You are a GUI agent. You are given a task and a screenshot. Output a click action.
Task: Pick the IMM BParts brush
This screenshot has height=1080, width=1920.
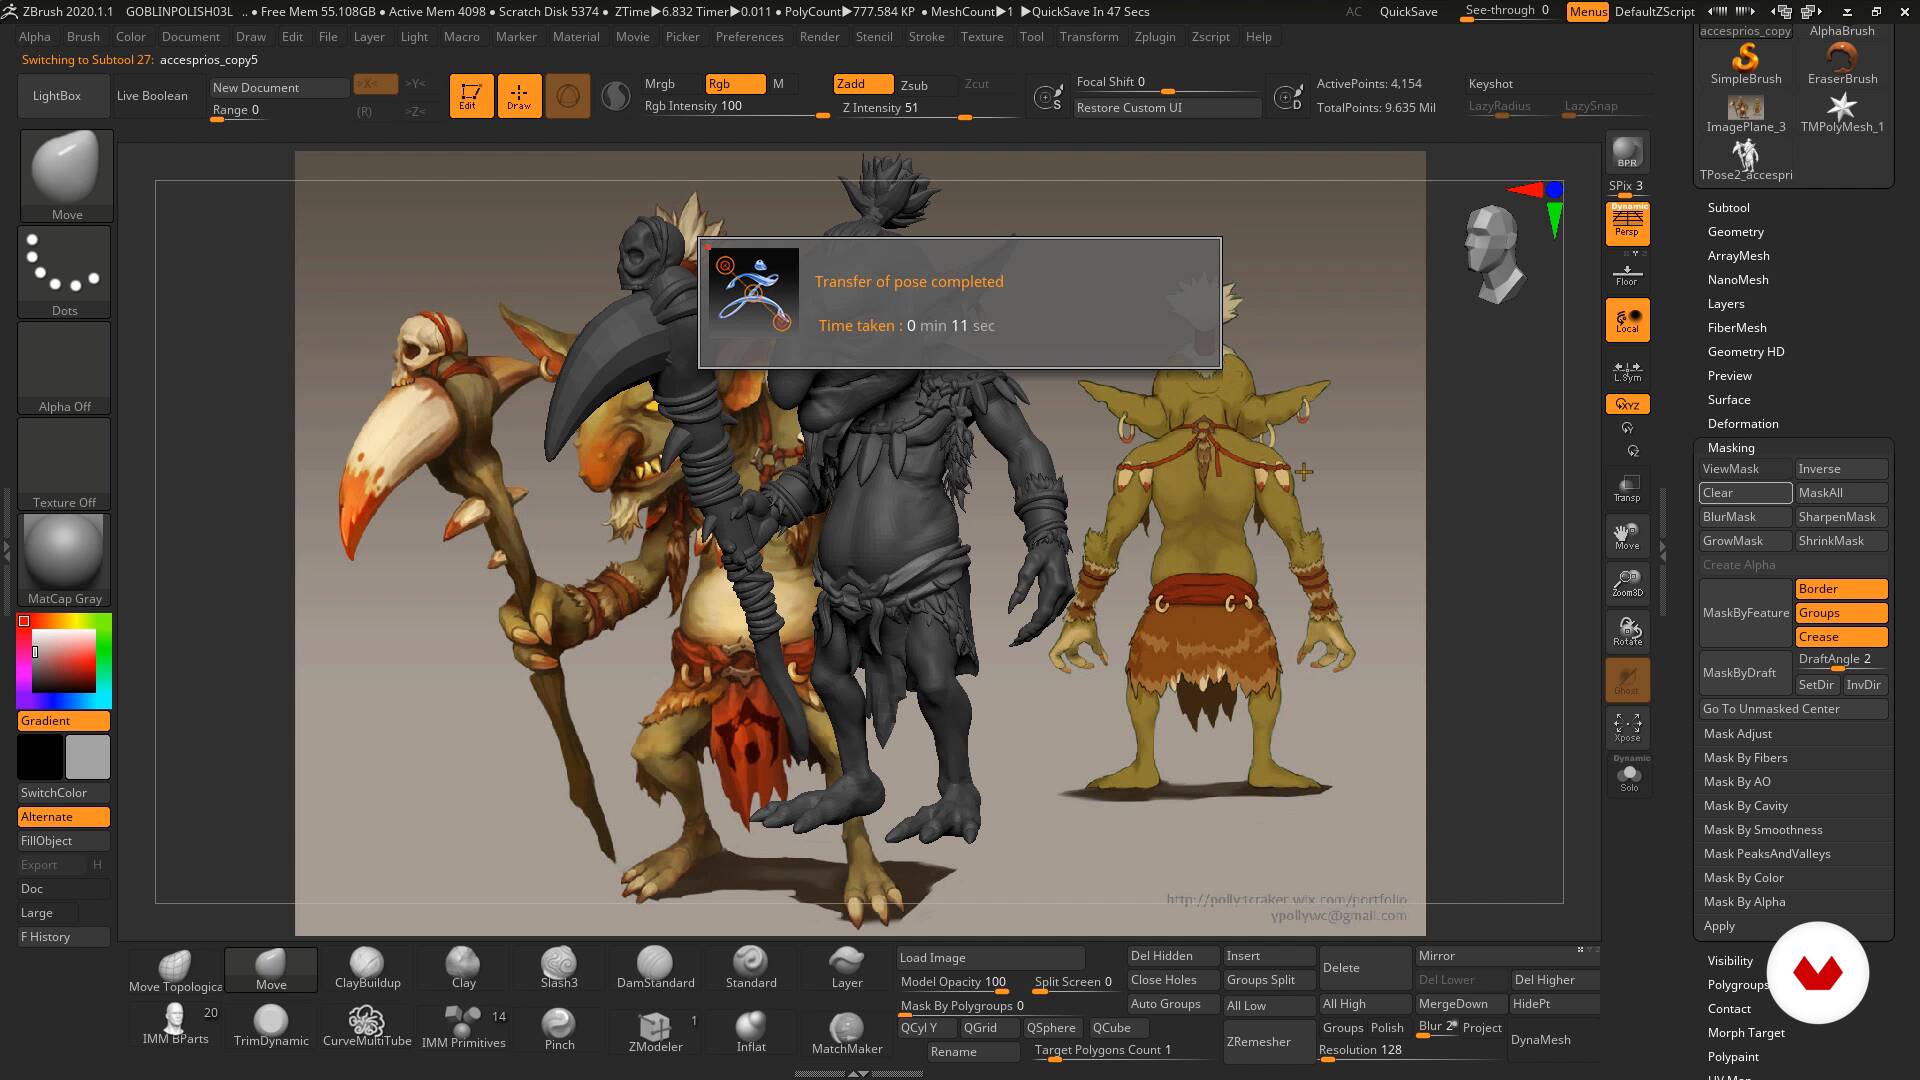coord(175,1026)
